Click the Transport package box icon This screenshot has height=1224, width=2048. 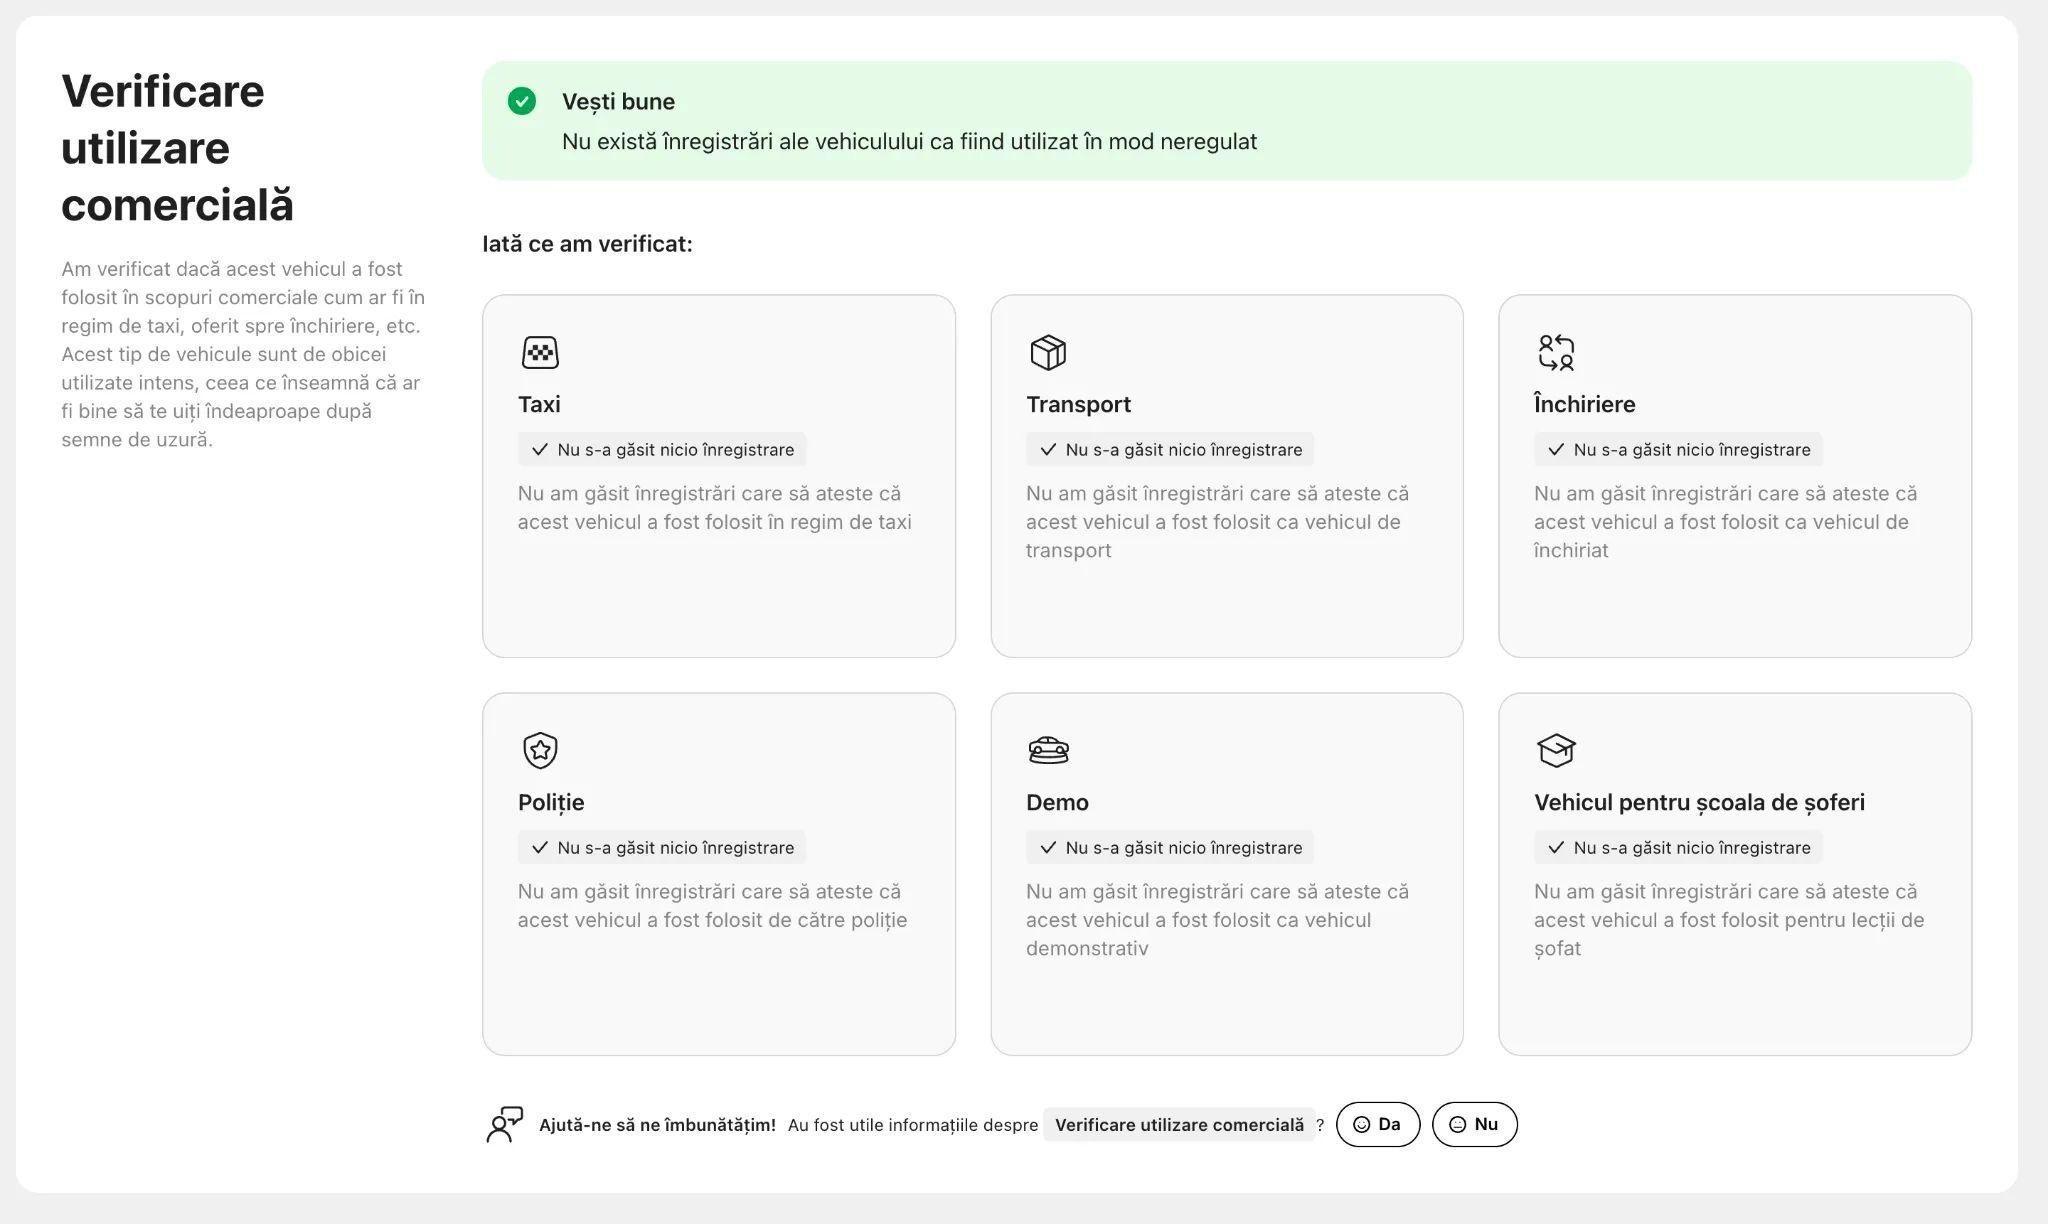(1048, 352)
